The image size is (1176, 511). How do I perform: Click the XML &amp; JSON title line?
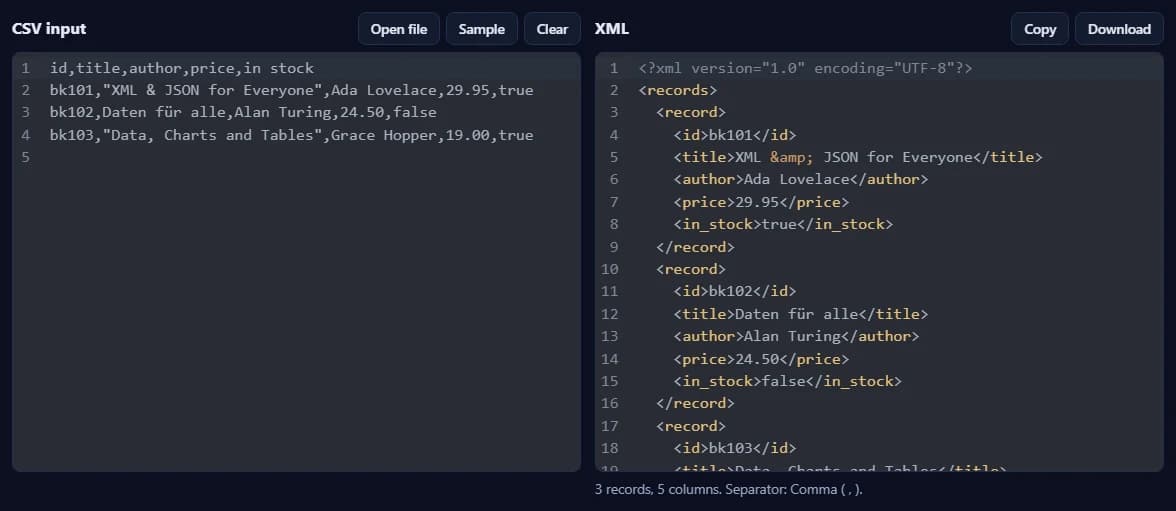858,157
